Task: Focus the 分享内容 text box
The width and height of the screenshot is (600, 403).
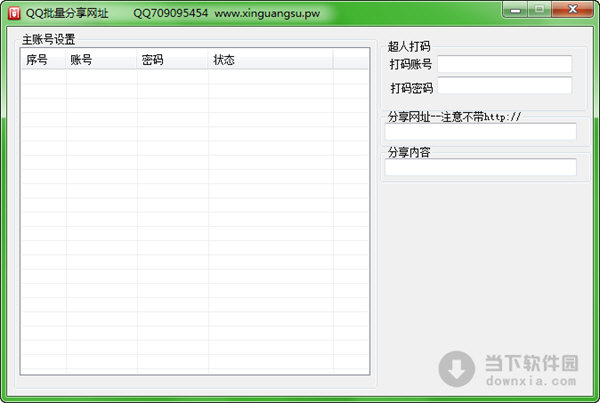Action: [481, 167]
